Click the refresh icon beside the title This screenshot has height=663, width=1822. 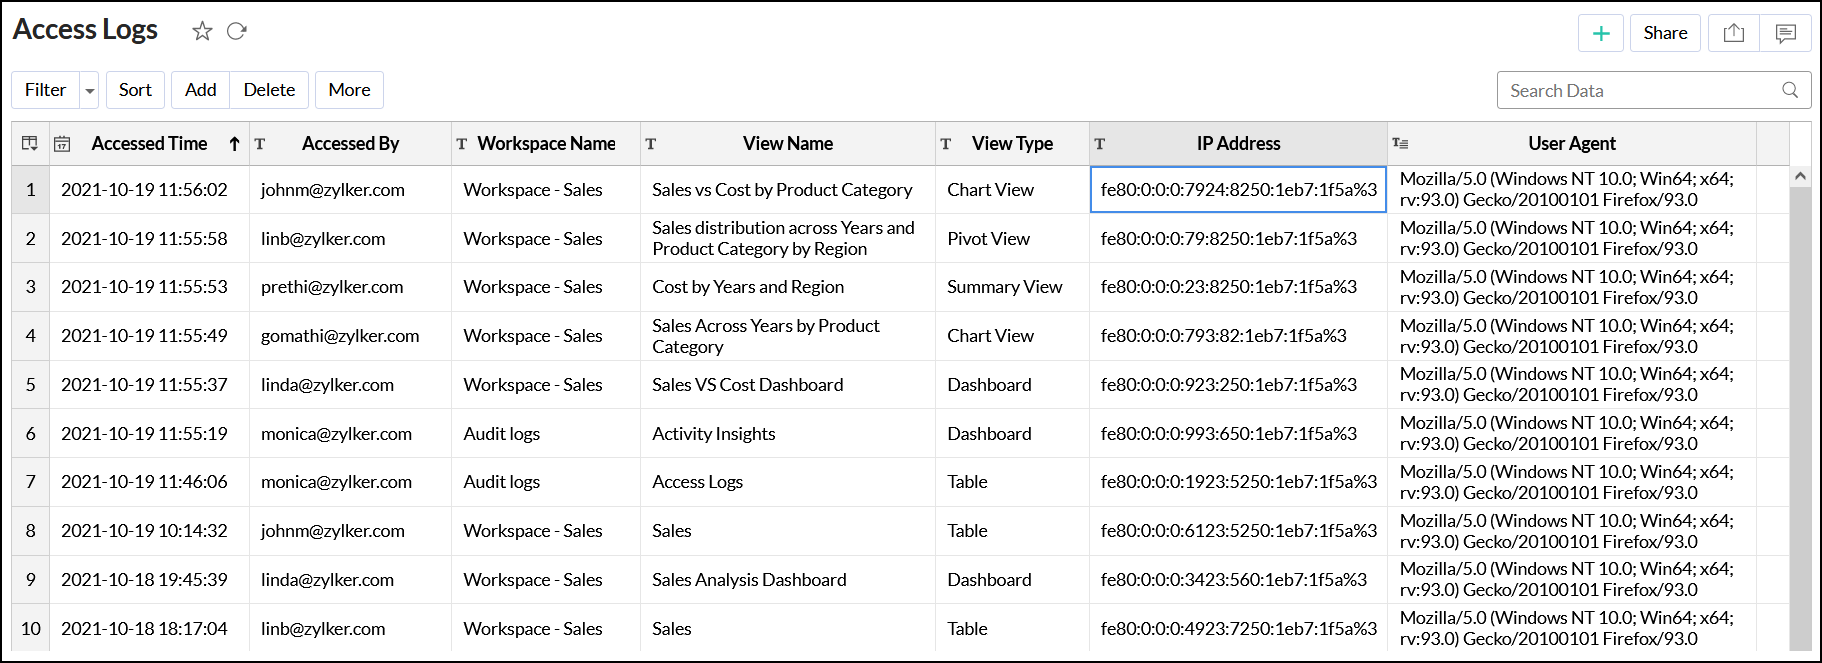coord(237,31)
